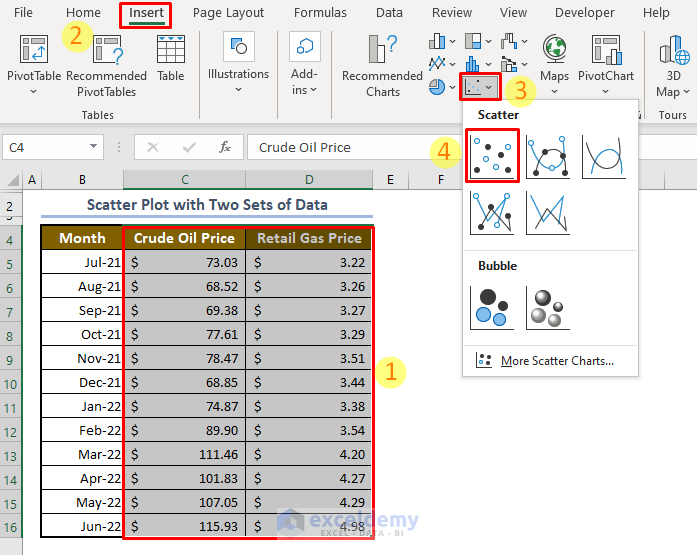Open the File tab
The image size is (697, 555).
[23, 12]
